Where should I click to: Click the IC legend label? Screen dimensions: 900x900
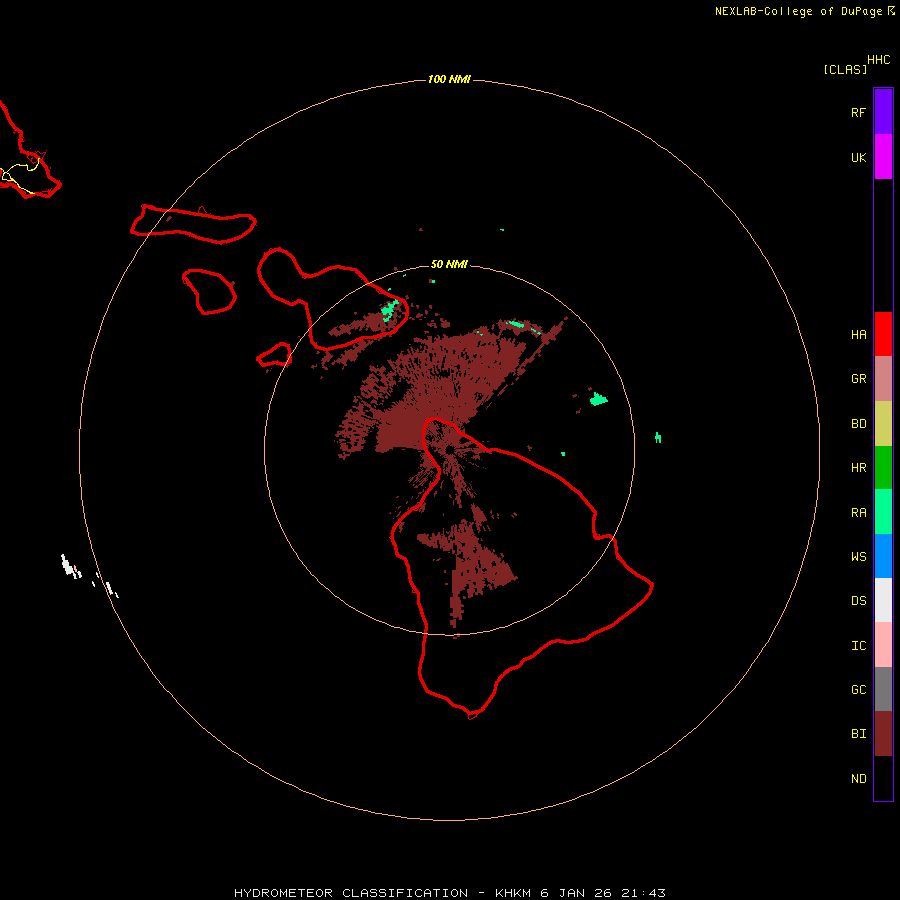point(858,646)
